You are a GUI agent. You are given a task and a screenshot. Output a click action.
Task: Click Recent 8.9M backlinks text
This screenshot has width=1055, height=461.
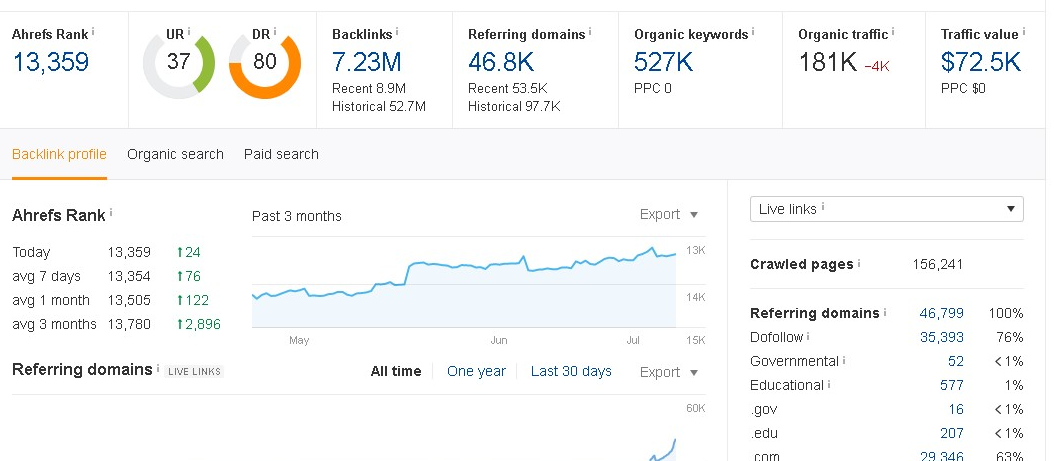pos(369,88)
